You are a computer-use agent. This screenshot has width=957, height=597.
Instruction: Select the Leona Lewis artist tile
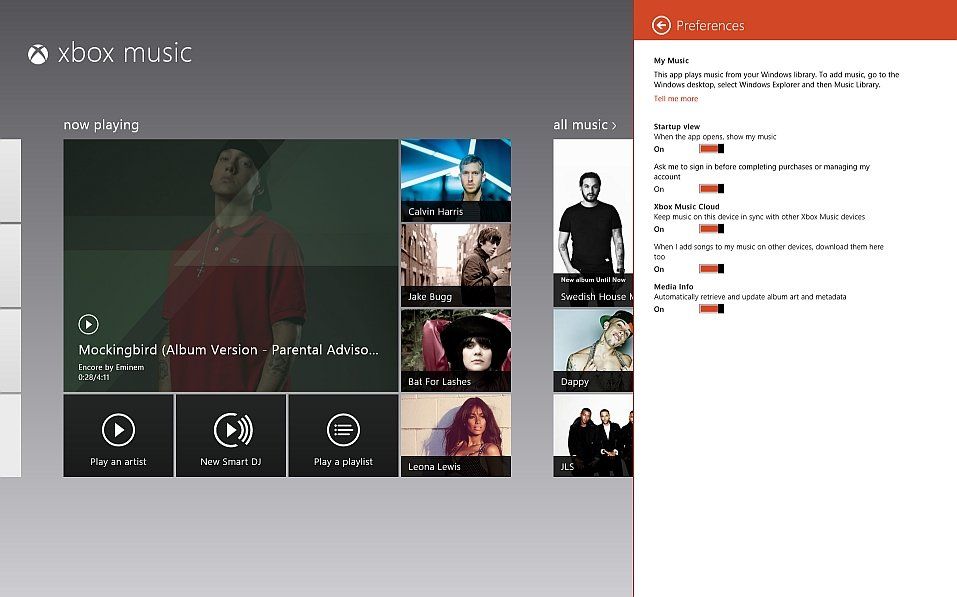coord(455,434)
